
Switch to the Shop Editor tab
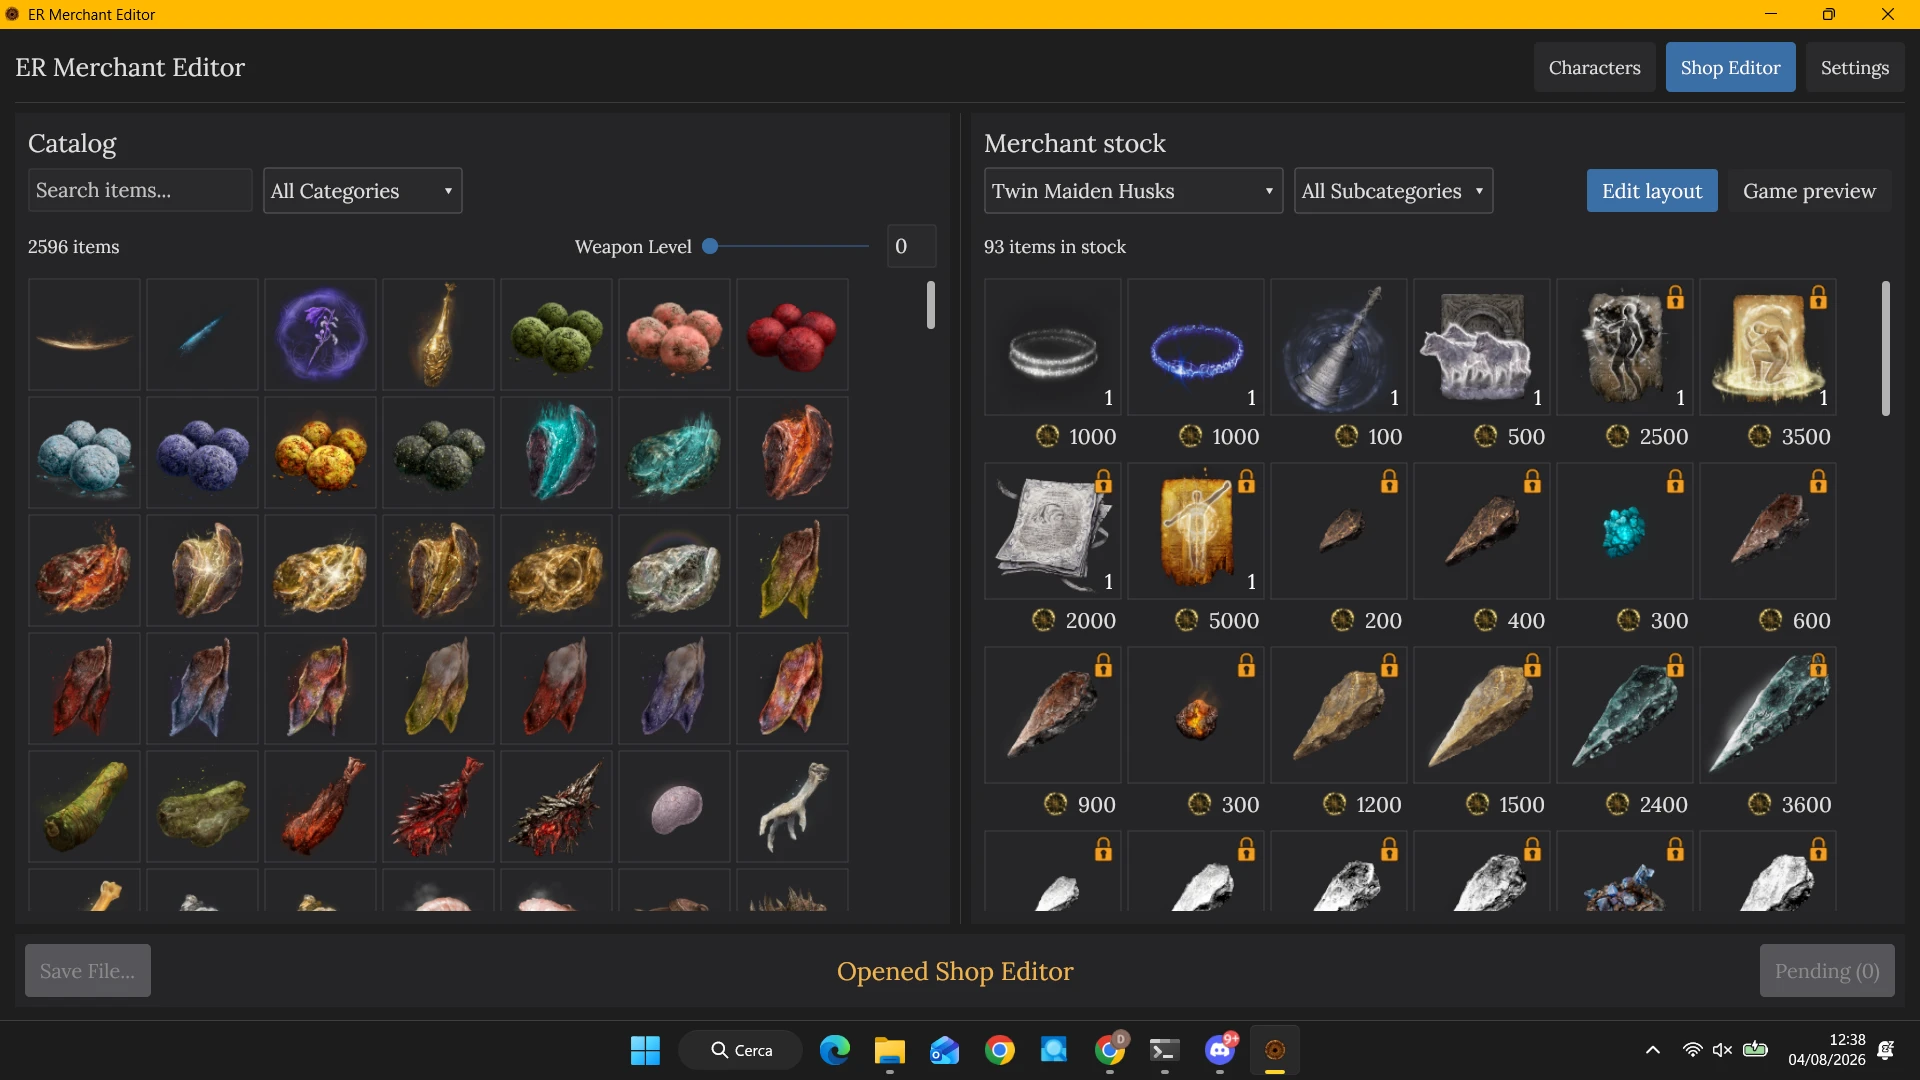pos(1730,67)
